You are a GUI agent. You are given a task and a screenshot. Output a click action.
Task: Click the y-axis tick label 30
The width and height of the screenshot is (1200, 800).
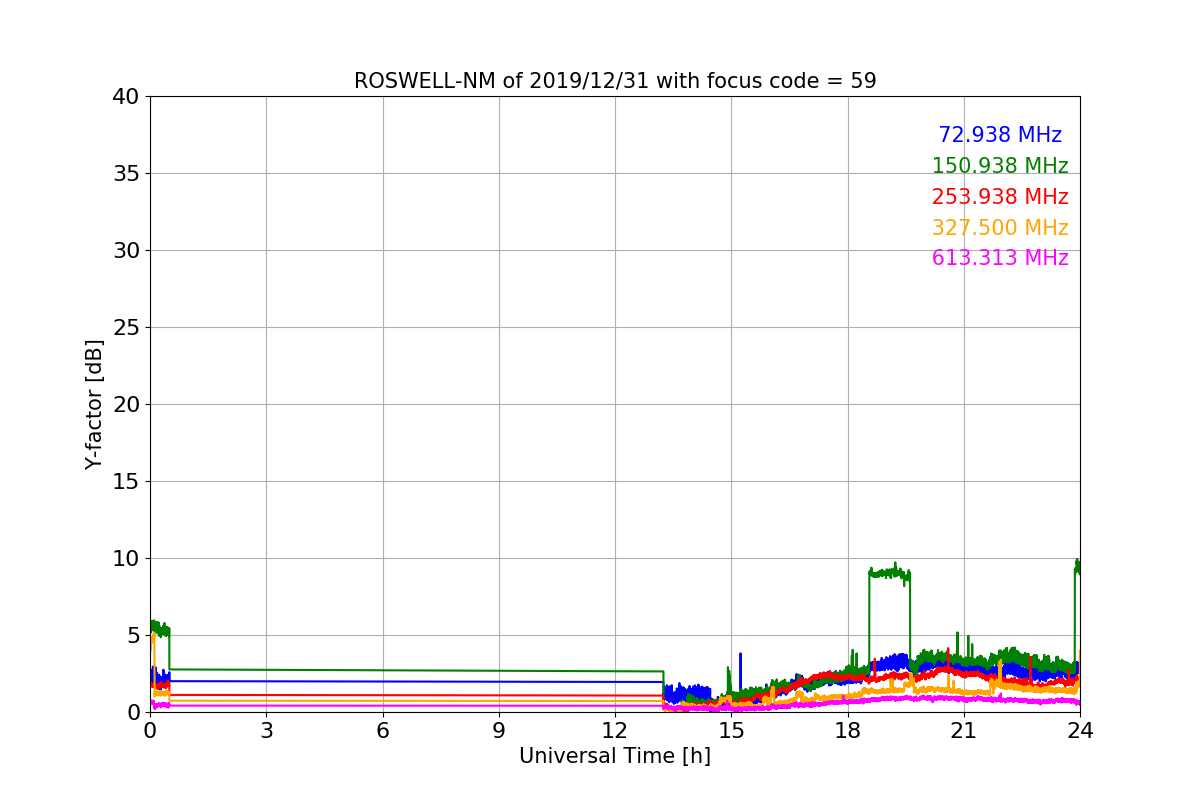[x=126, y=251]
